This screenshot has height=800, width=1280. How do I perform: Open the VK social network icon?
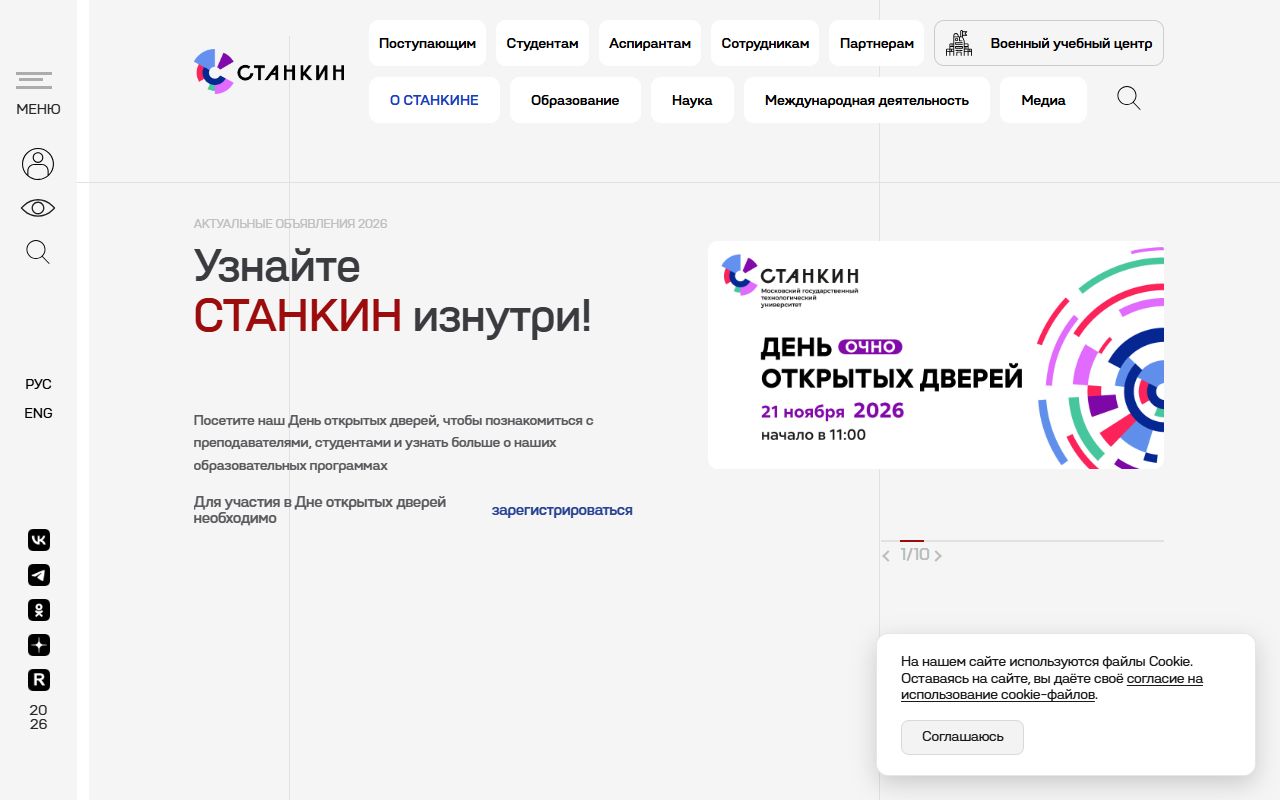[38, 540]
